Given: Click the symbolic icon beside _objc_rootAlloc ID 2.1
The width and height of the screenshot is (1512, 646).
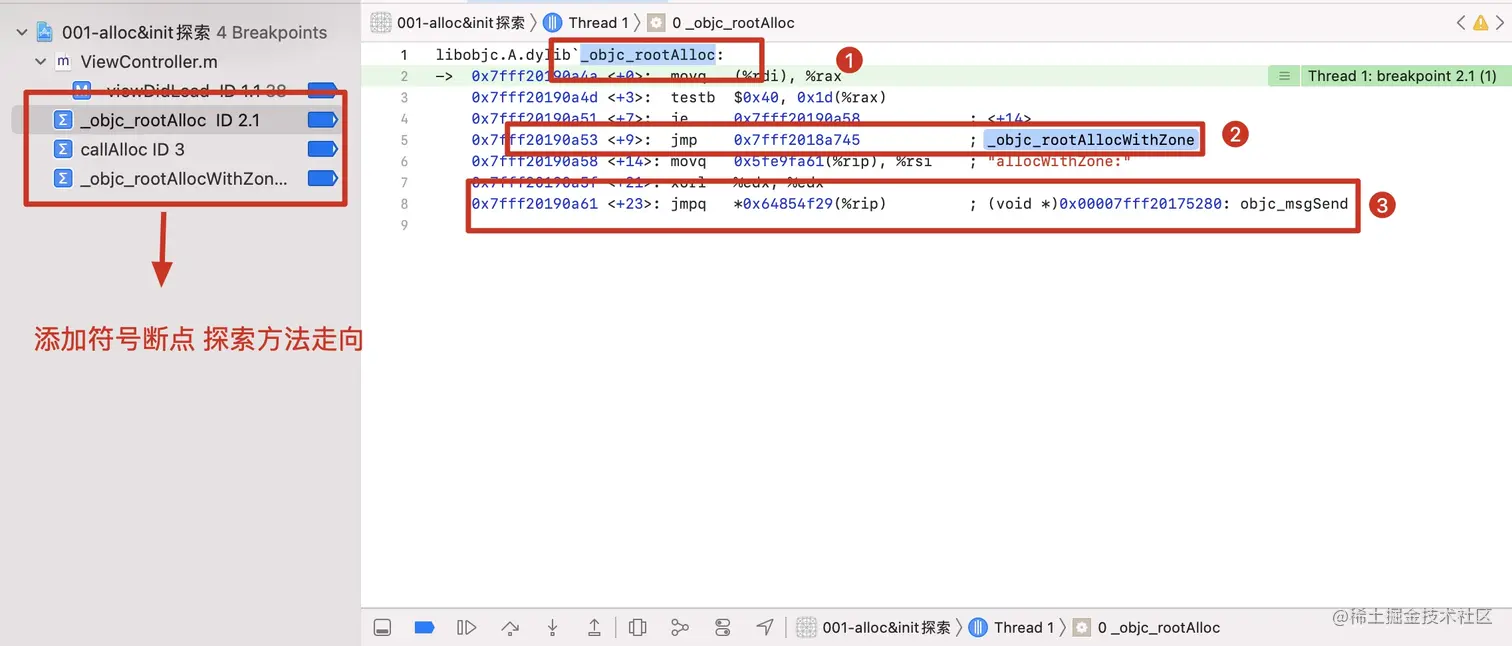Looking at the screenshot, I should 63,121.
